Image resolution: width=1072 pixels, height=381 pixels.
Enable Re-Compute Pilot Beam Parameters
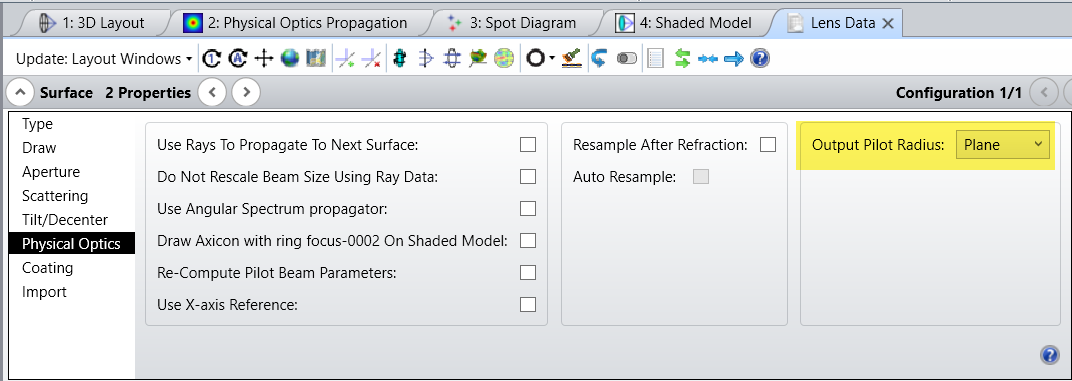coord(527,272)
